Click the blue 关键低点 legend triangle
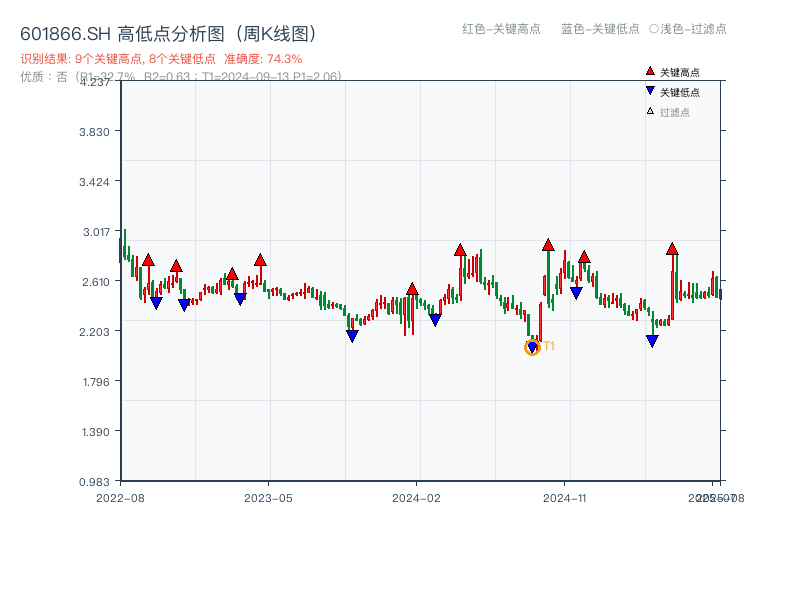Image resolution: width=800 pixels, height=600 pixels. point(650,92)
